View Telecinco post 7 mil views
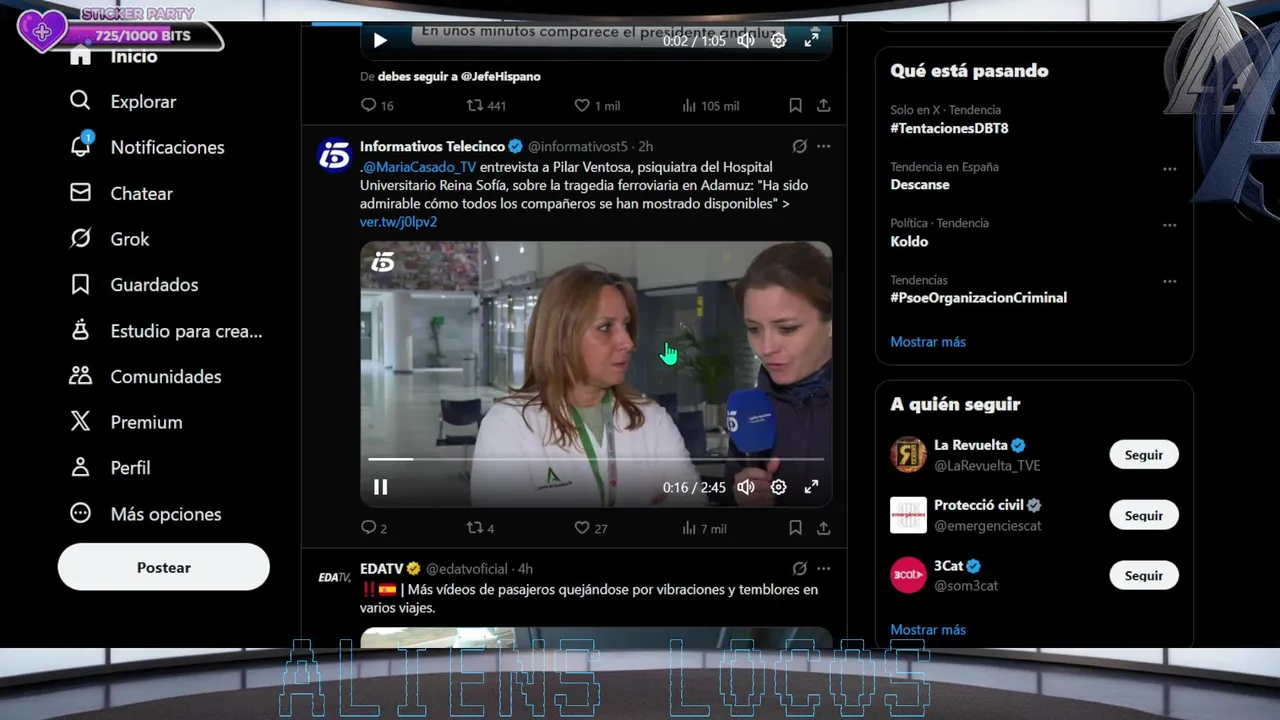The image size is (1280, 720). (704, 528)
